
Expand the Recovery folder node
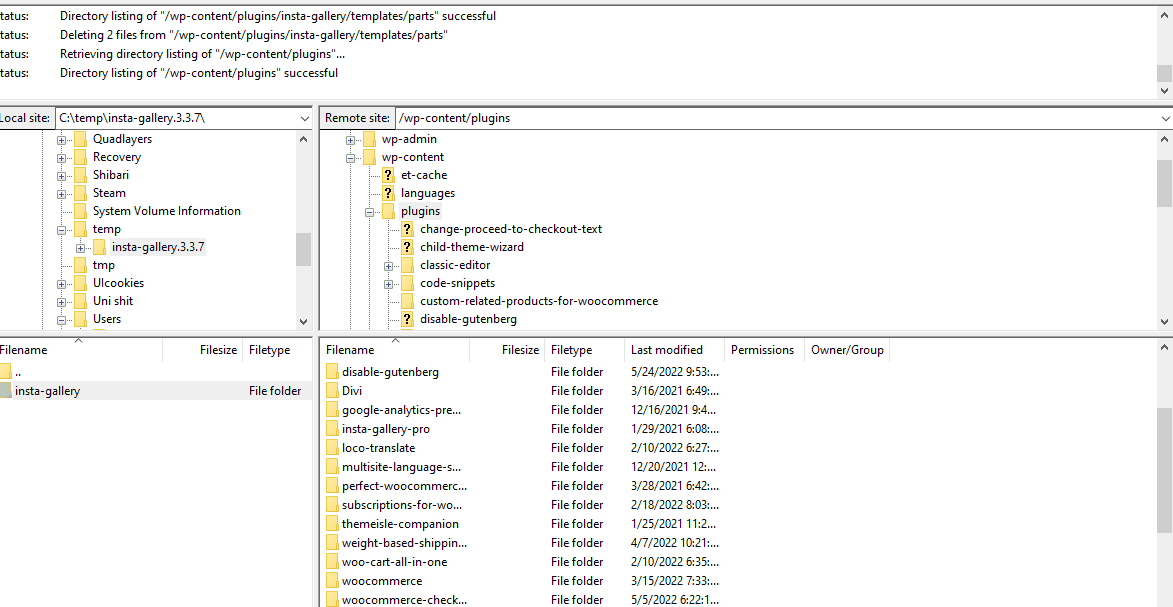point(61,157)
